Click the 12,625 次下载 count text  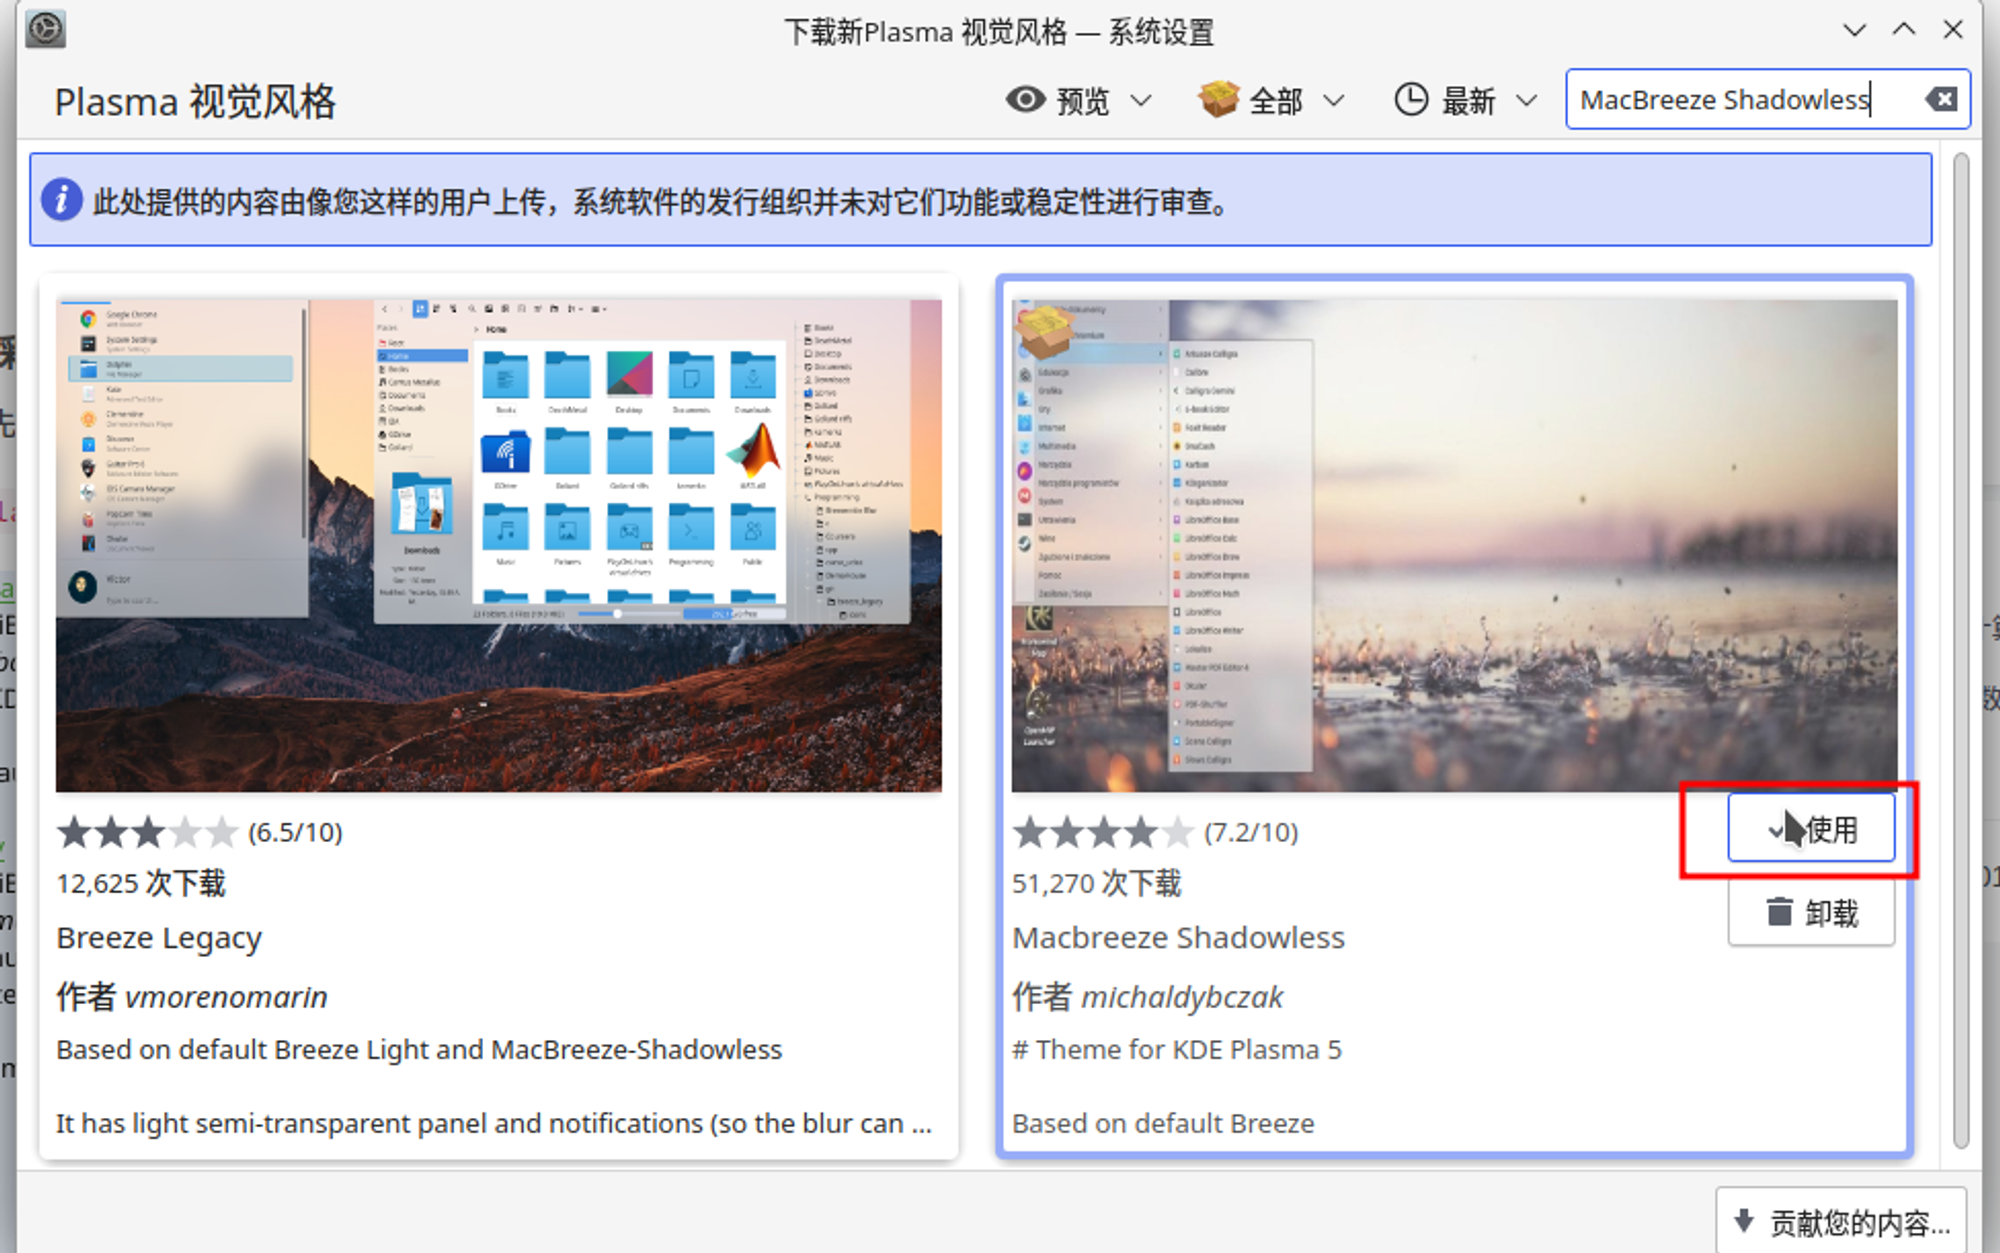click(141, 883)
